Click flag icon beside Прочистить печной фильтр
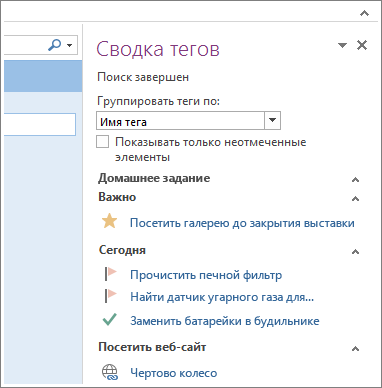The width and height of the screenshot is (382, 388). pyautogui.click(x=111, y=274)
